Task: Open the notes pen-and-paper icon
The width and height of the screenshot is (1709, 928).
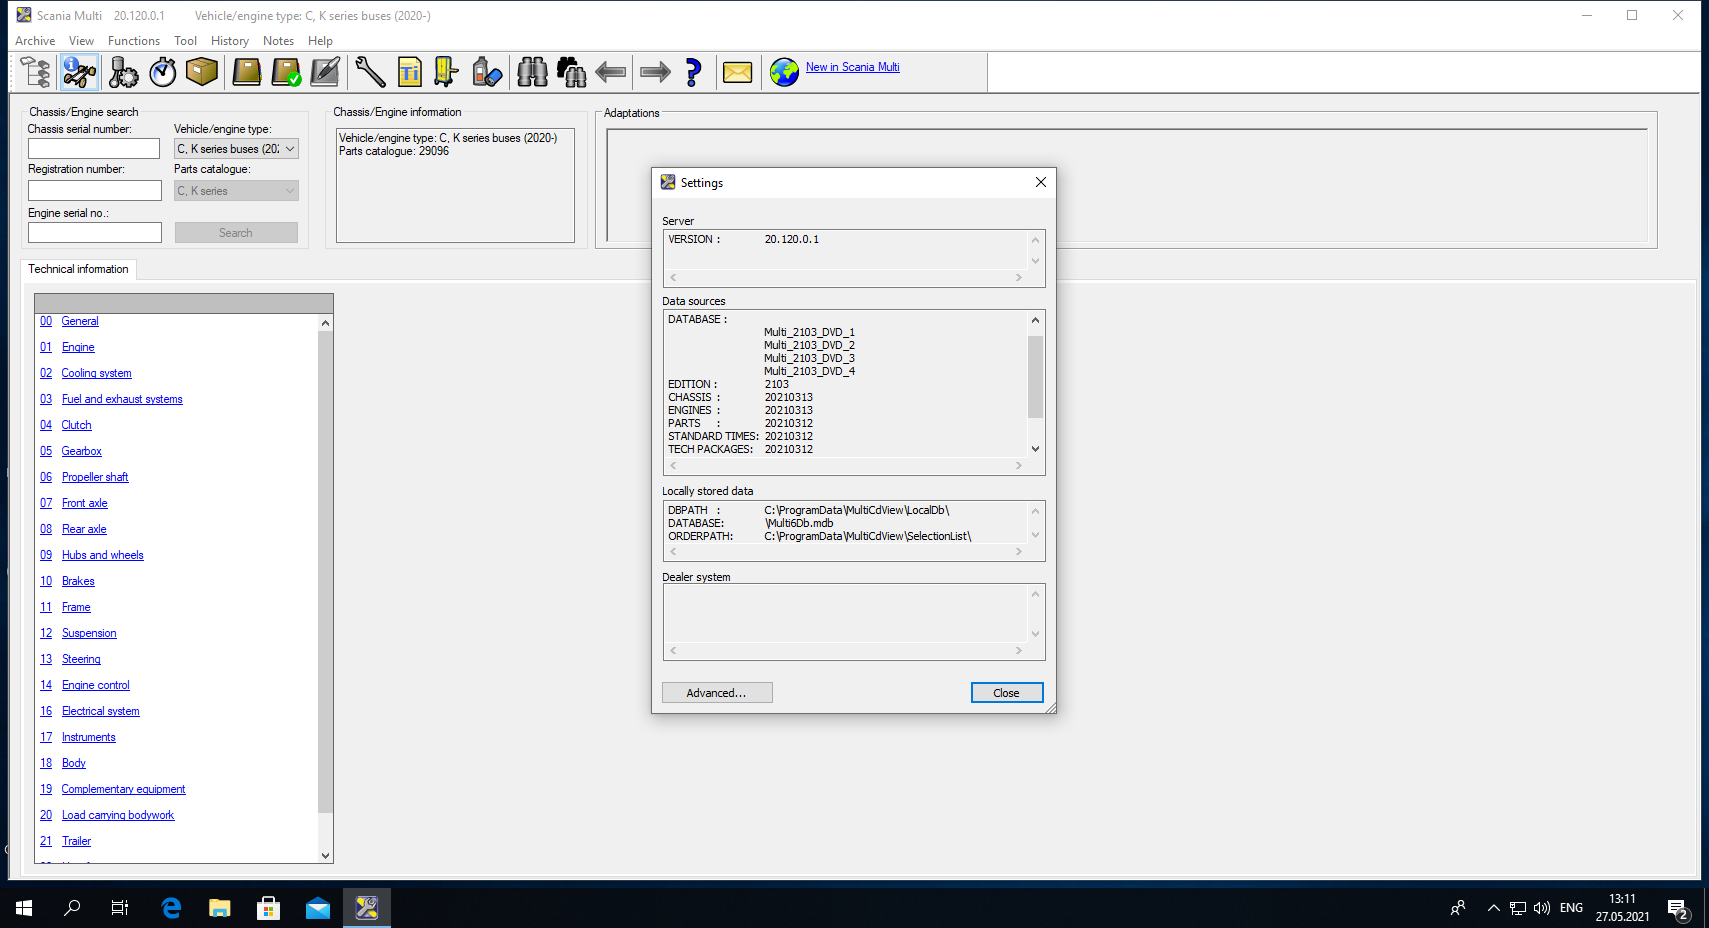Action: click(325, 72)
